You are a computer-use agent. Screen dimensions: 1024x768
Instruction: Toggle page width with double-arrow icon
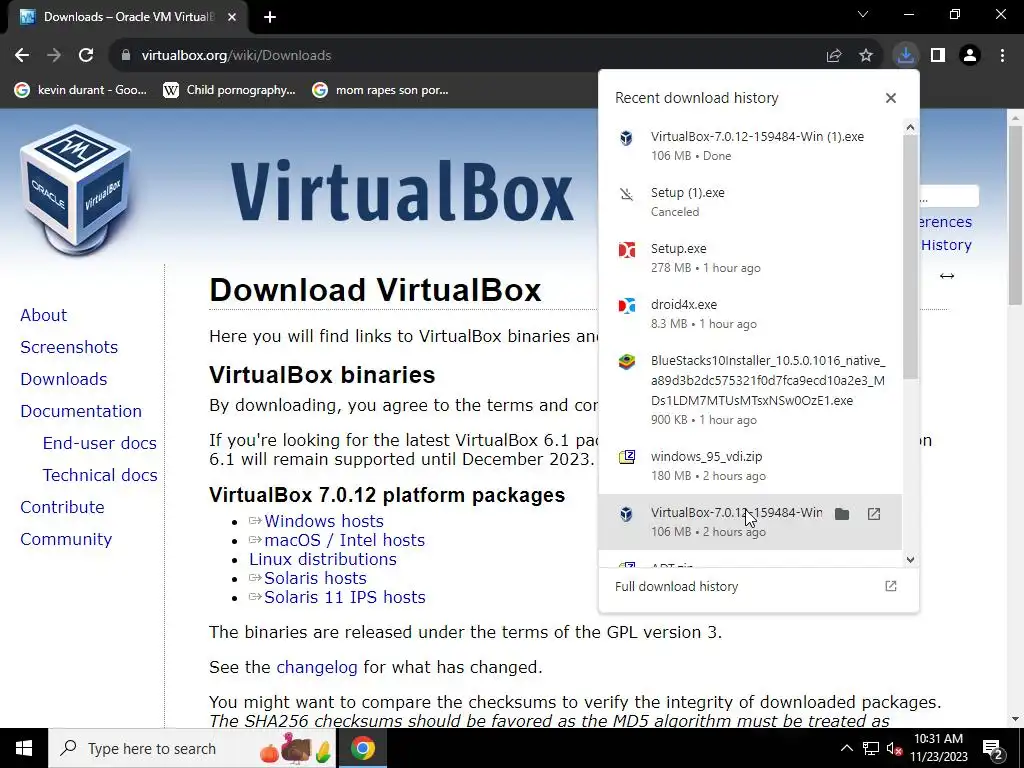[947, 276]
